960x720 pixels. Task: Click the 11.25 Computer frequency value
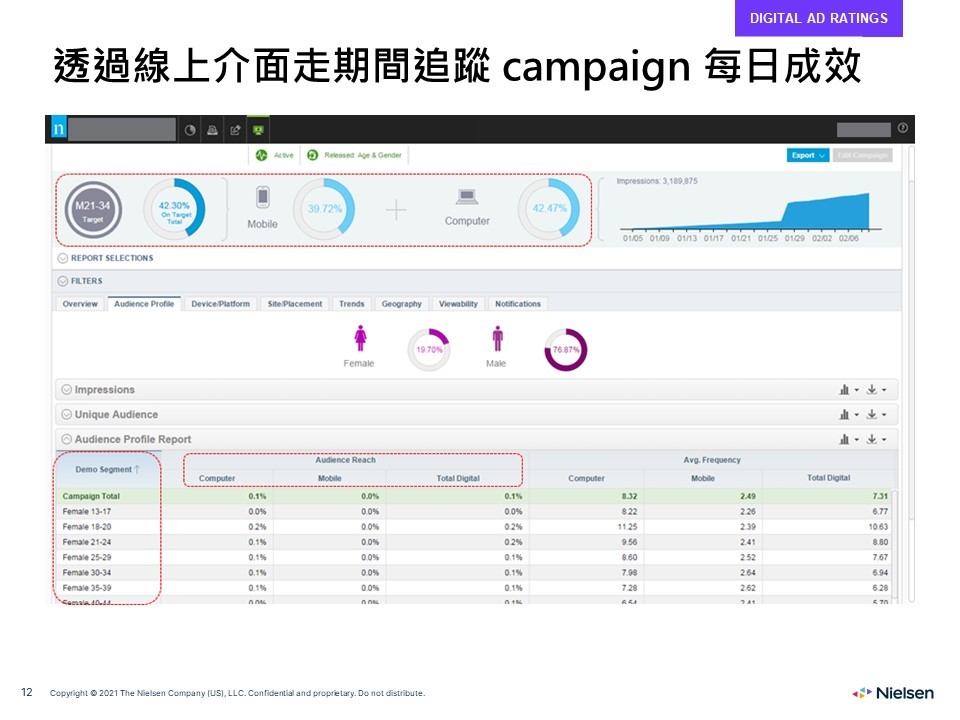[628, 527]
